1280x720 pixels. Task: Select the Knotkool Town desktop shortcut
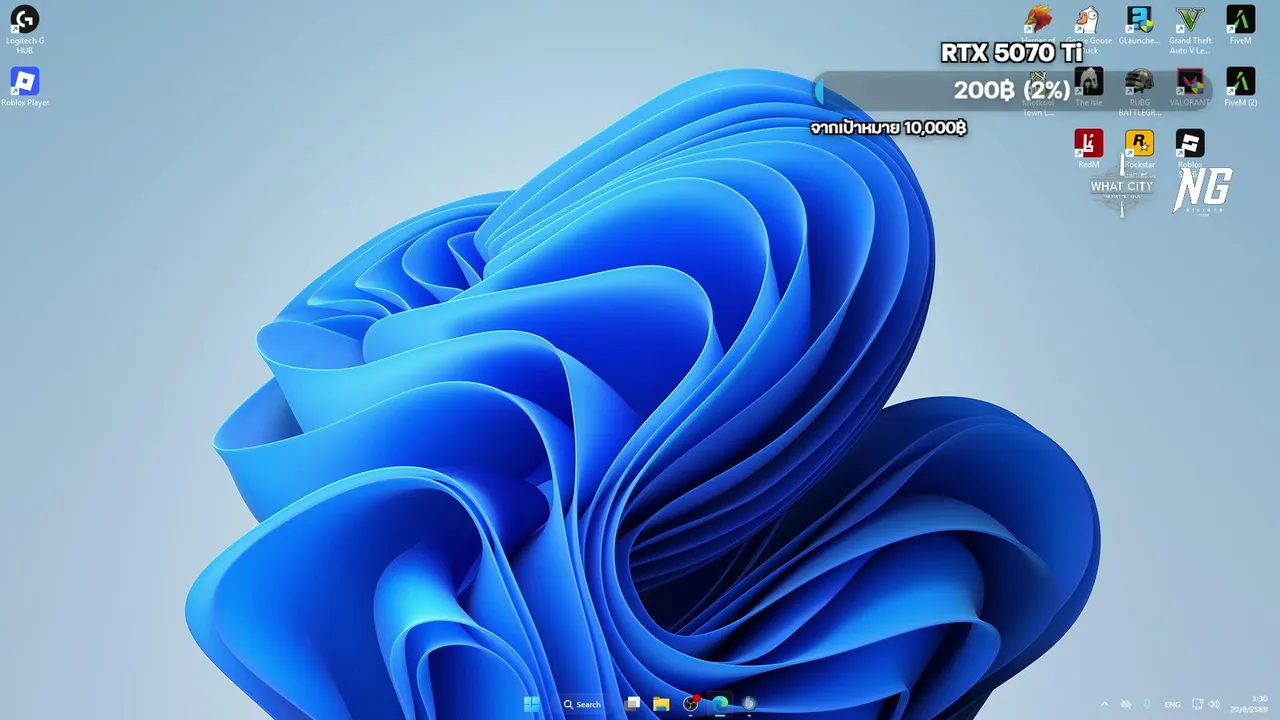1038,92
